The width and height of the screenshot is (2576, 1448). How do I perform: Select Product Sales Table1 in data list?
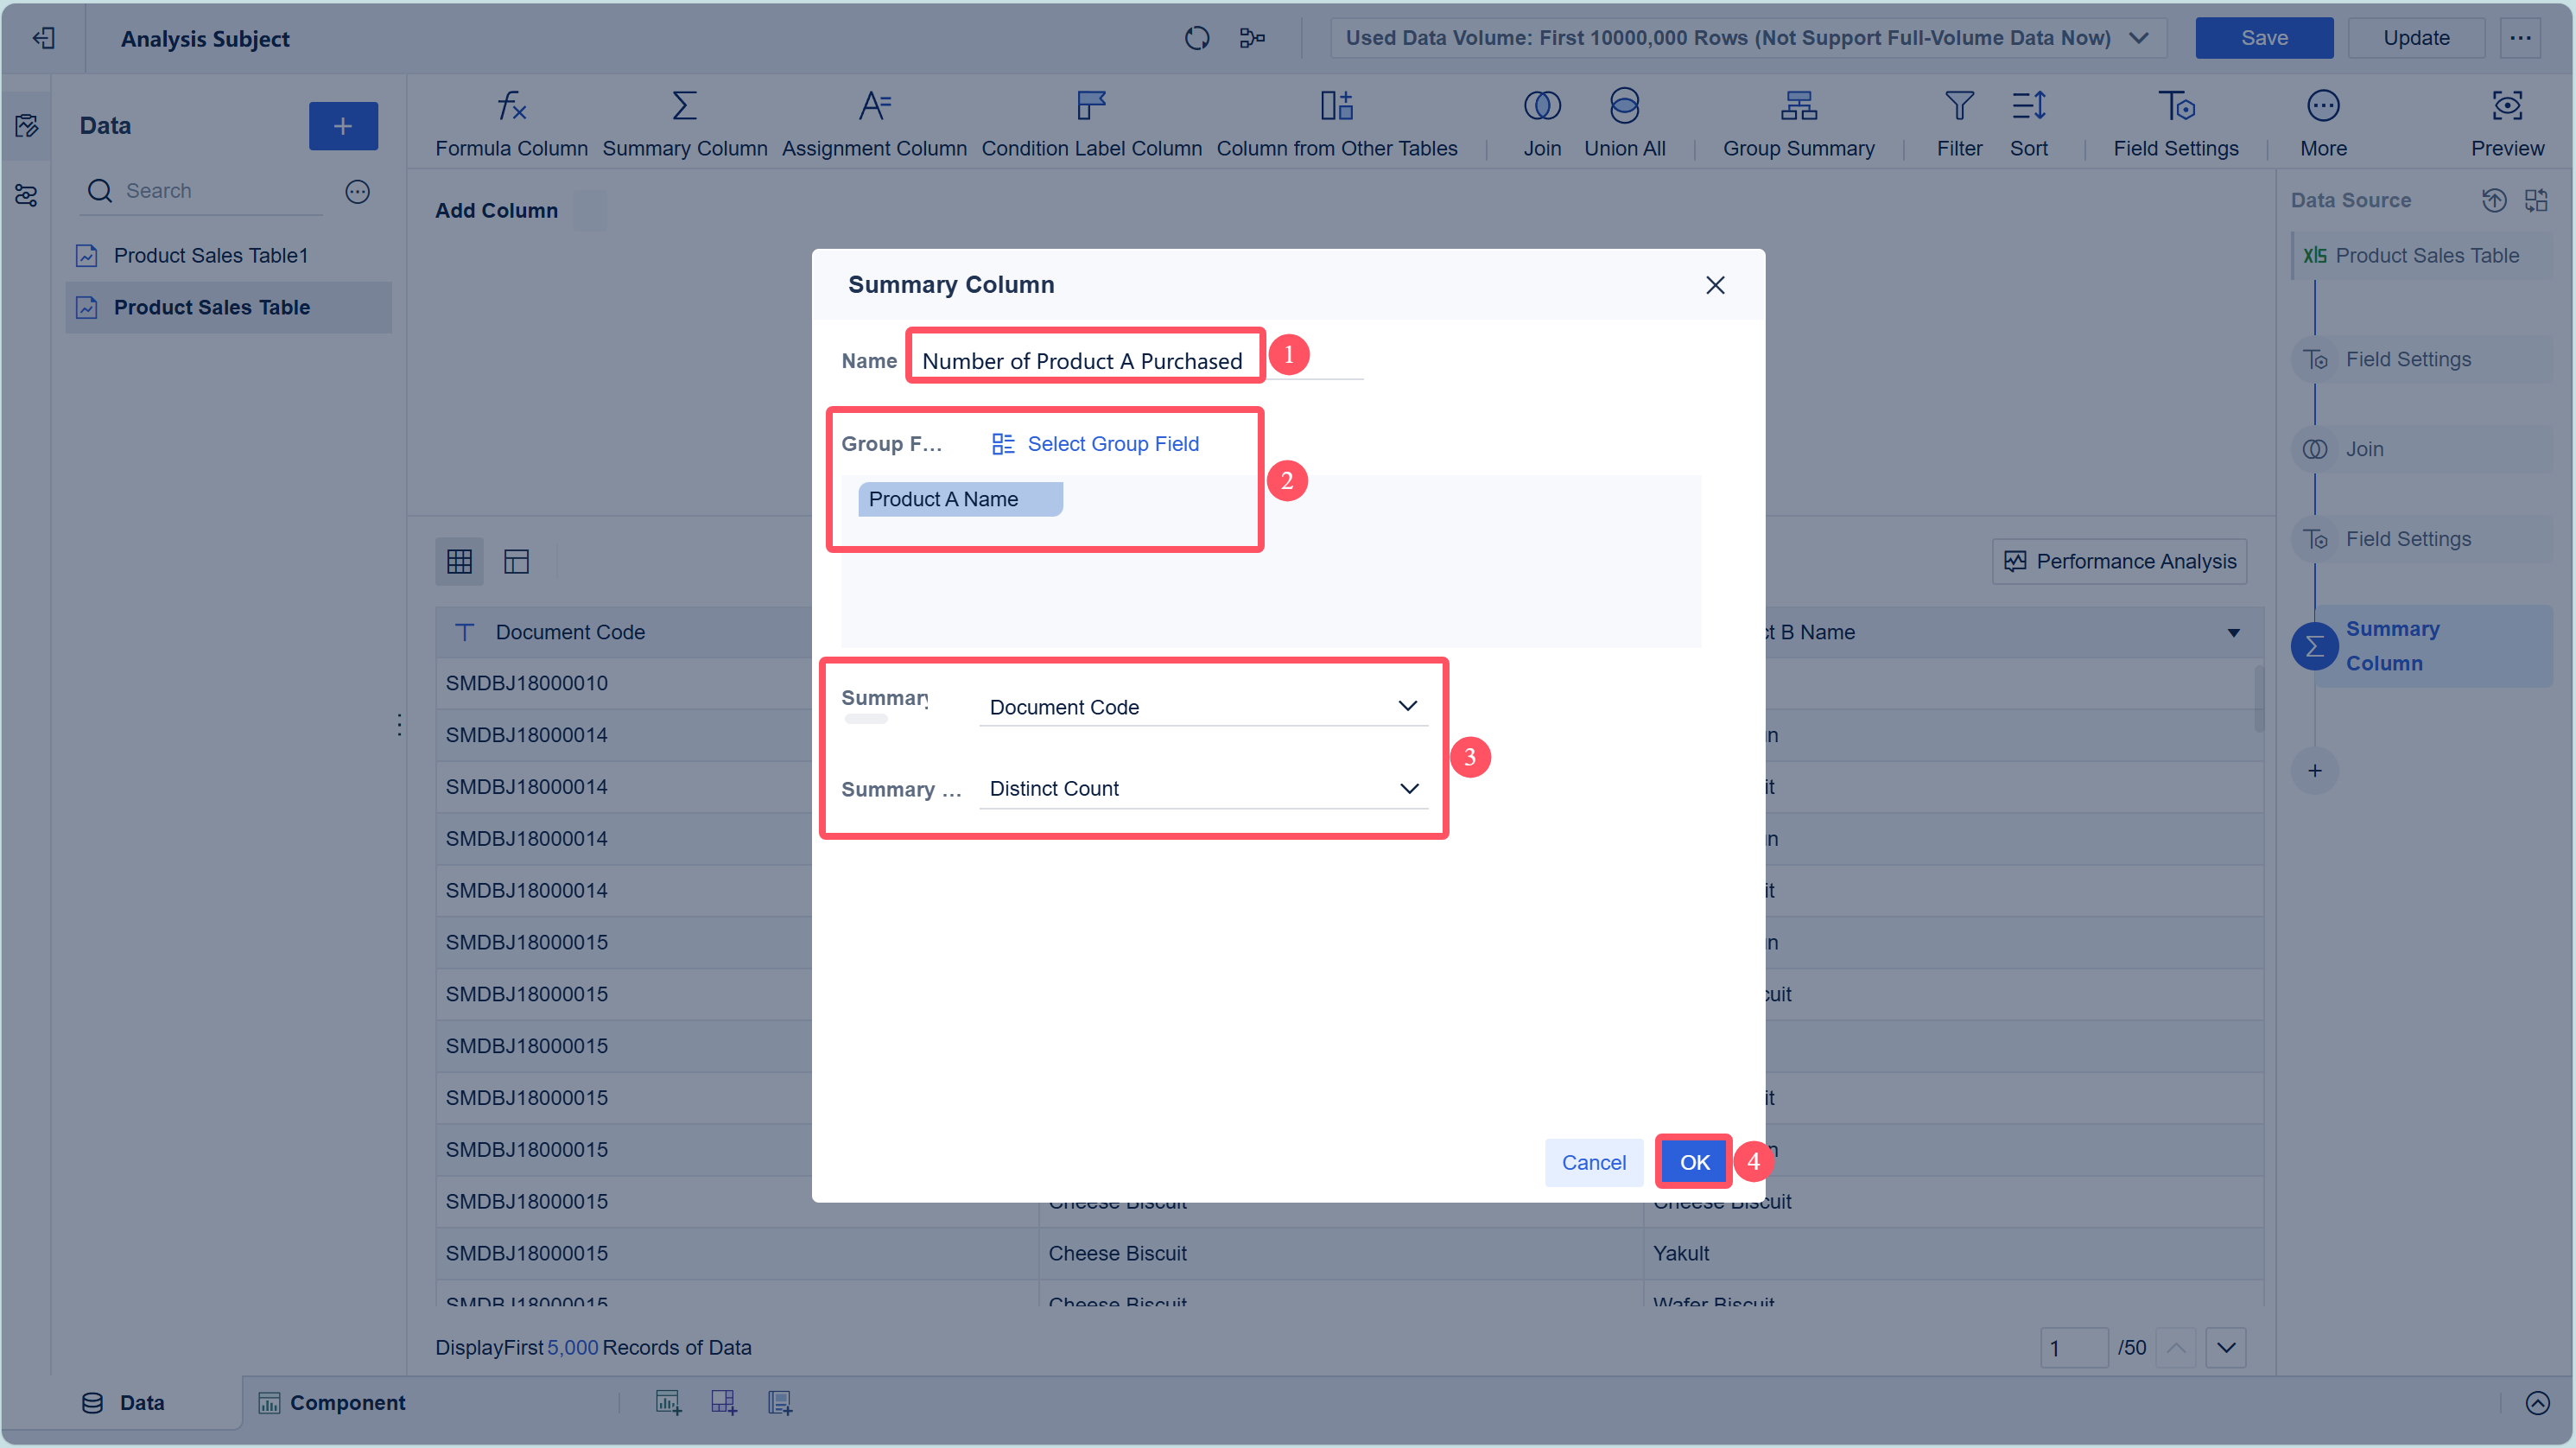[x=210, y=255]
